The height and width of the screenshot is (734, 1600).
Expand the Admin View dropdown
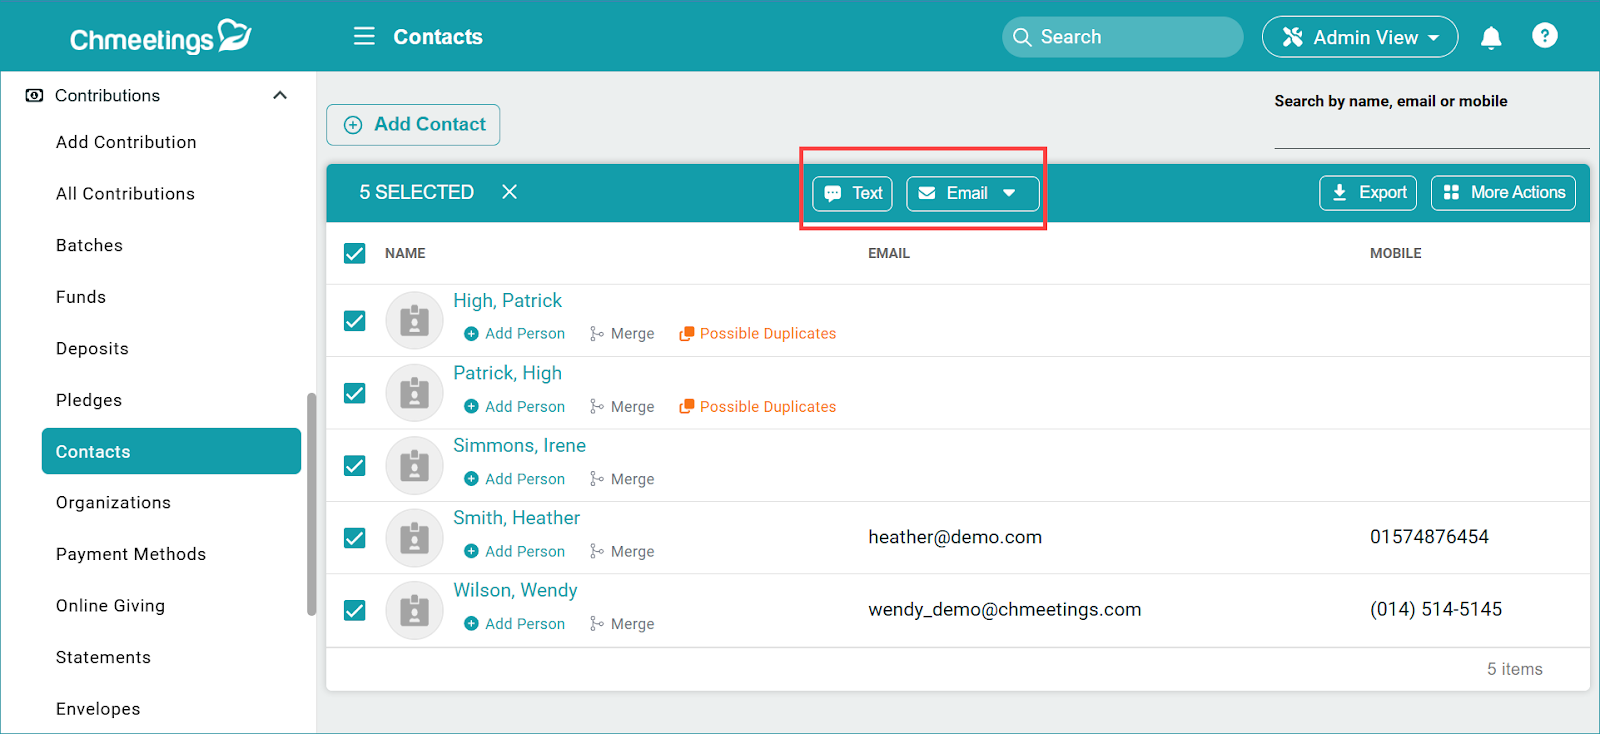click(1359, 38)
